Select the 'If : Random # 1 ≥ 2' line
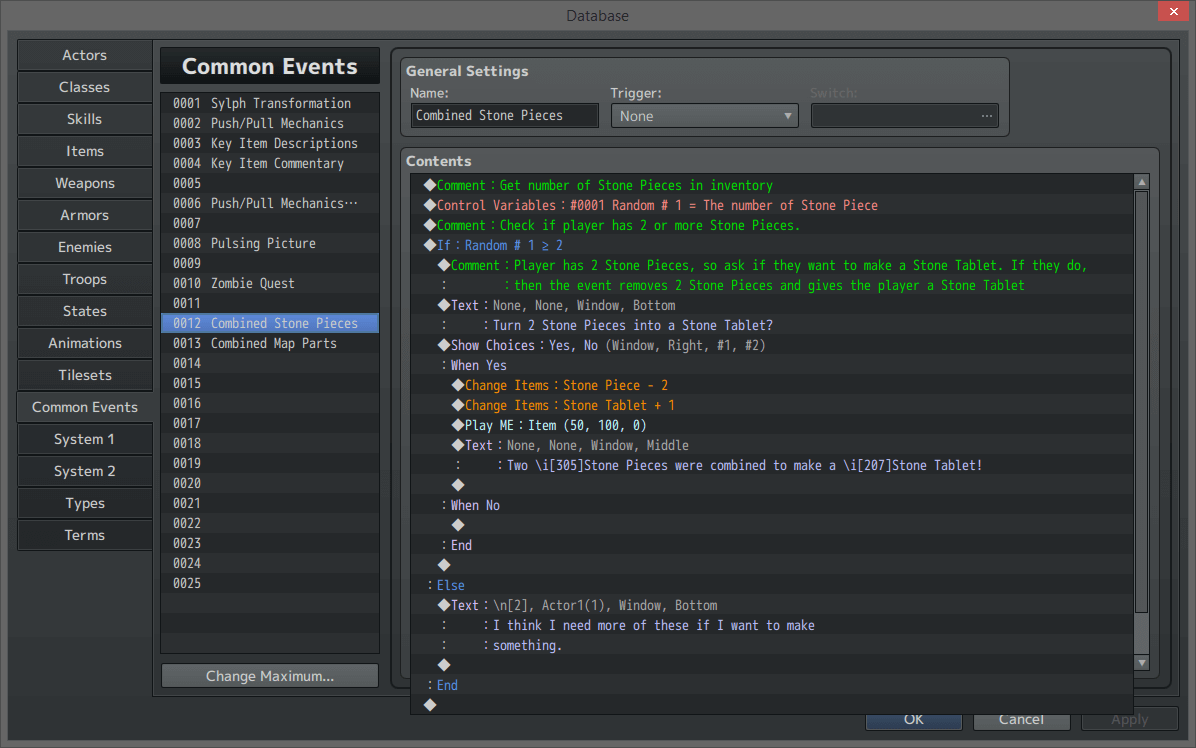 [x=772, y=245]
